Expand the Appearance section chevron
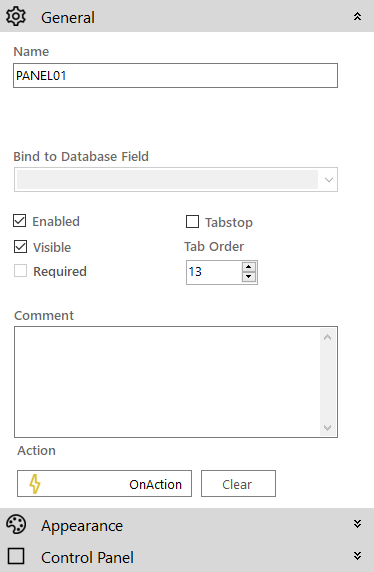Image resolution: width=374 pixels, height=572 pixels. 358,524
